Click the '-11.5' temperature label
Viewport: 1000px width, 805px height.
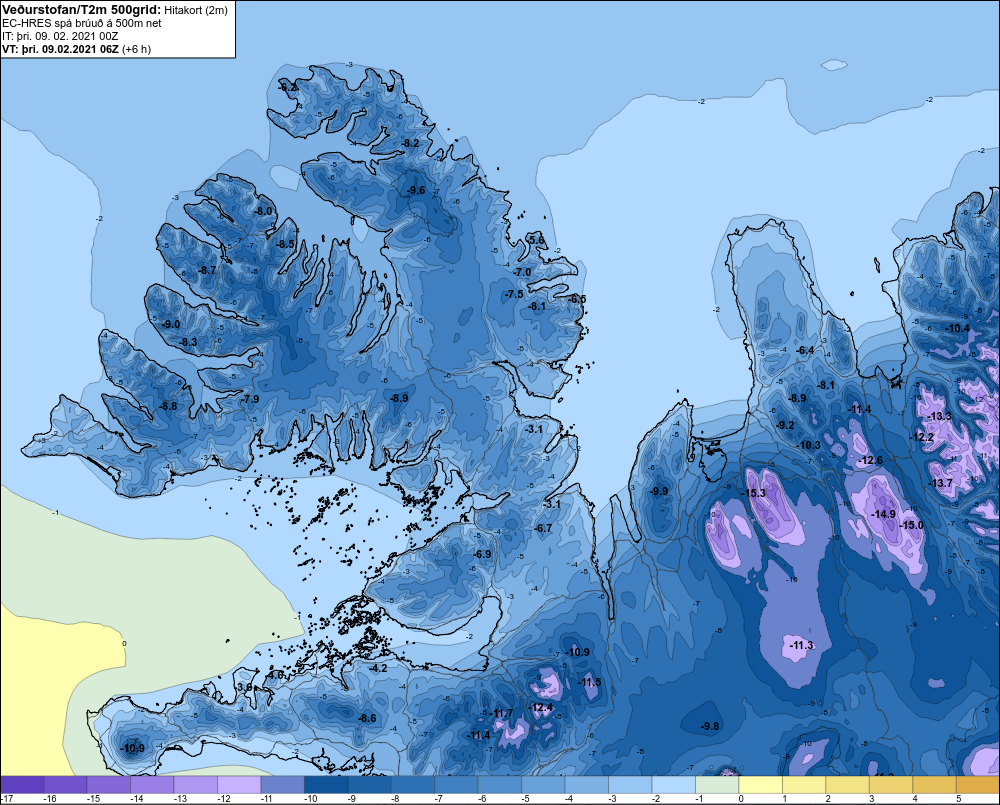coord(589,682)
